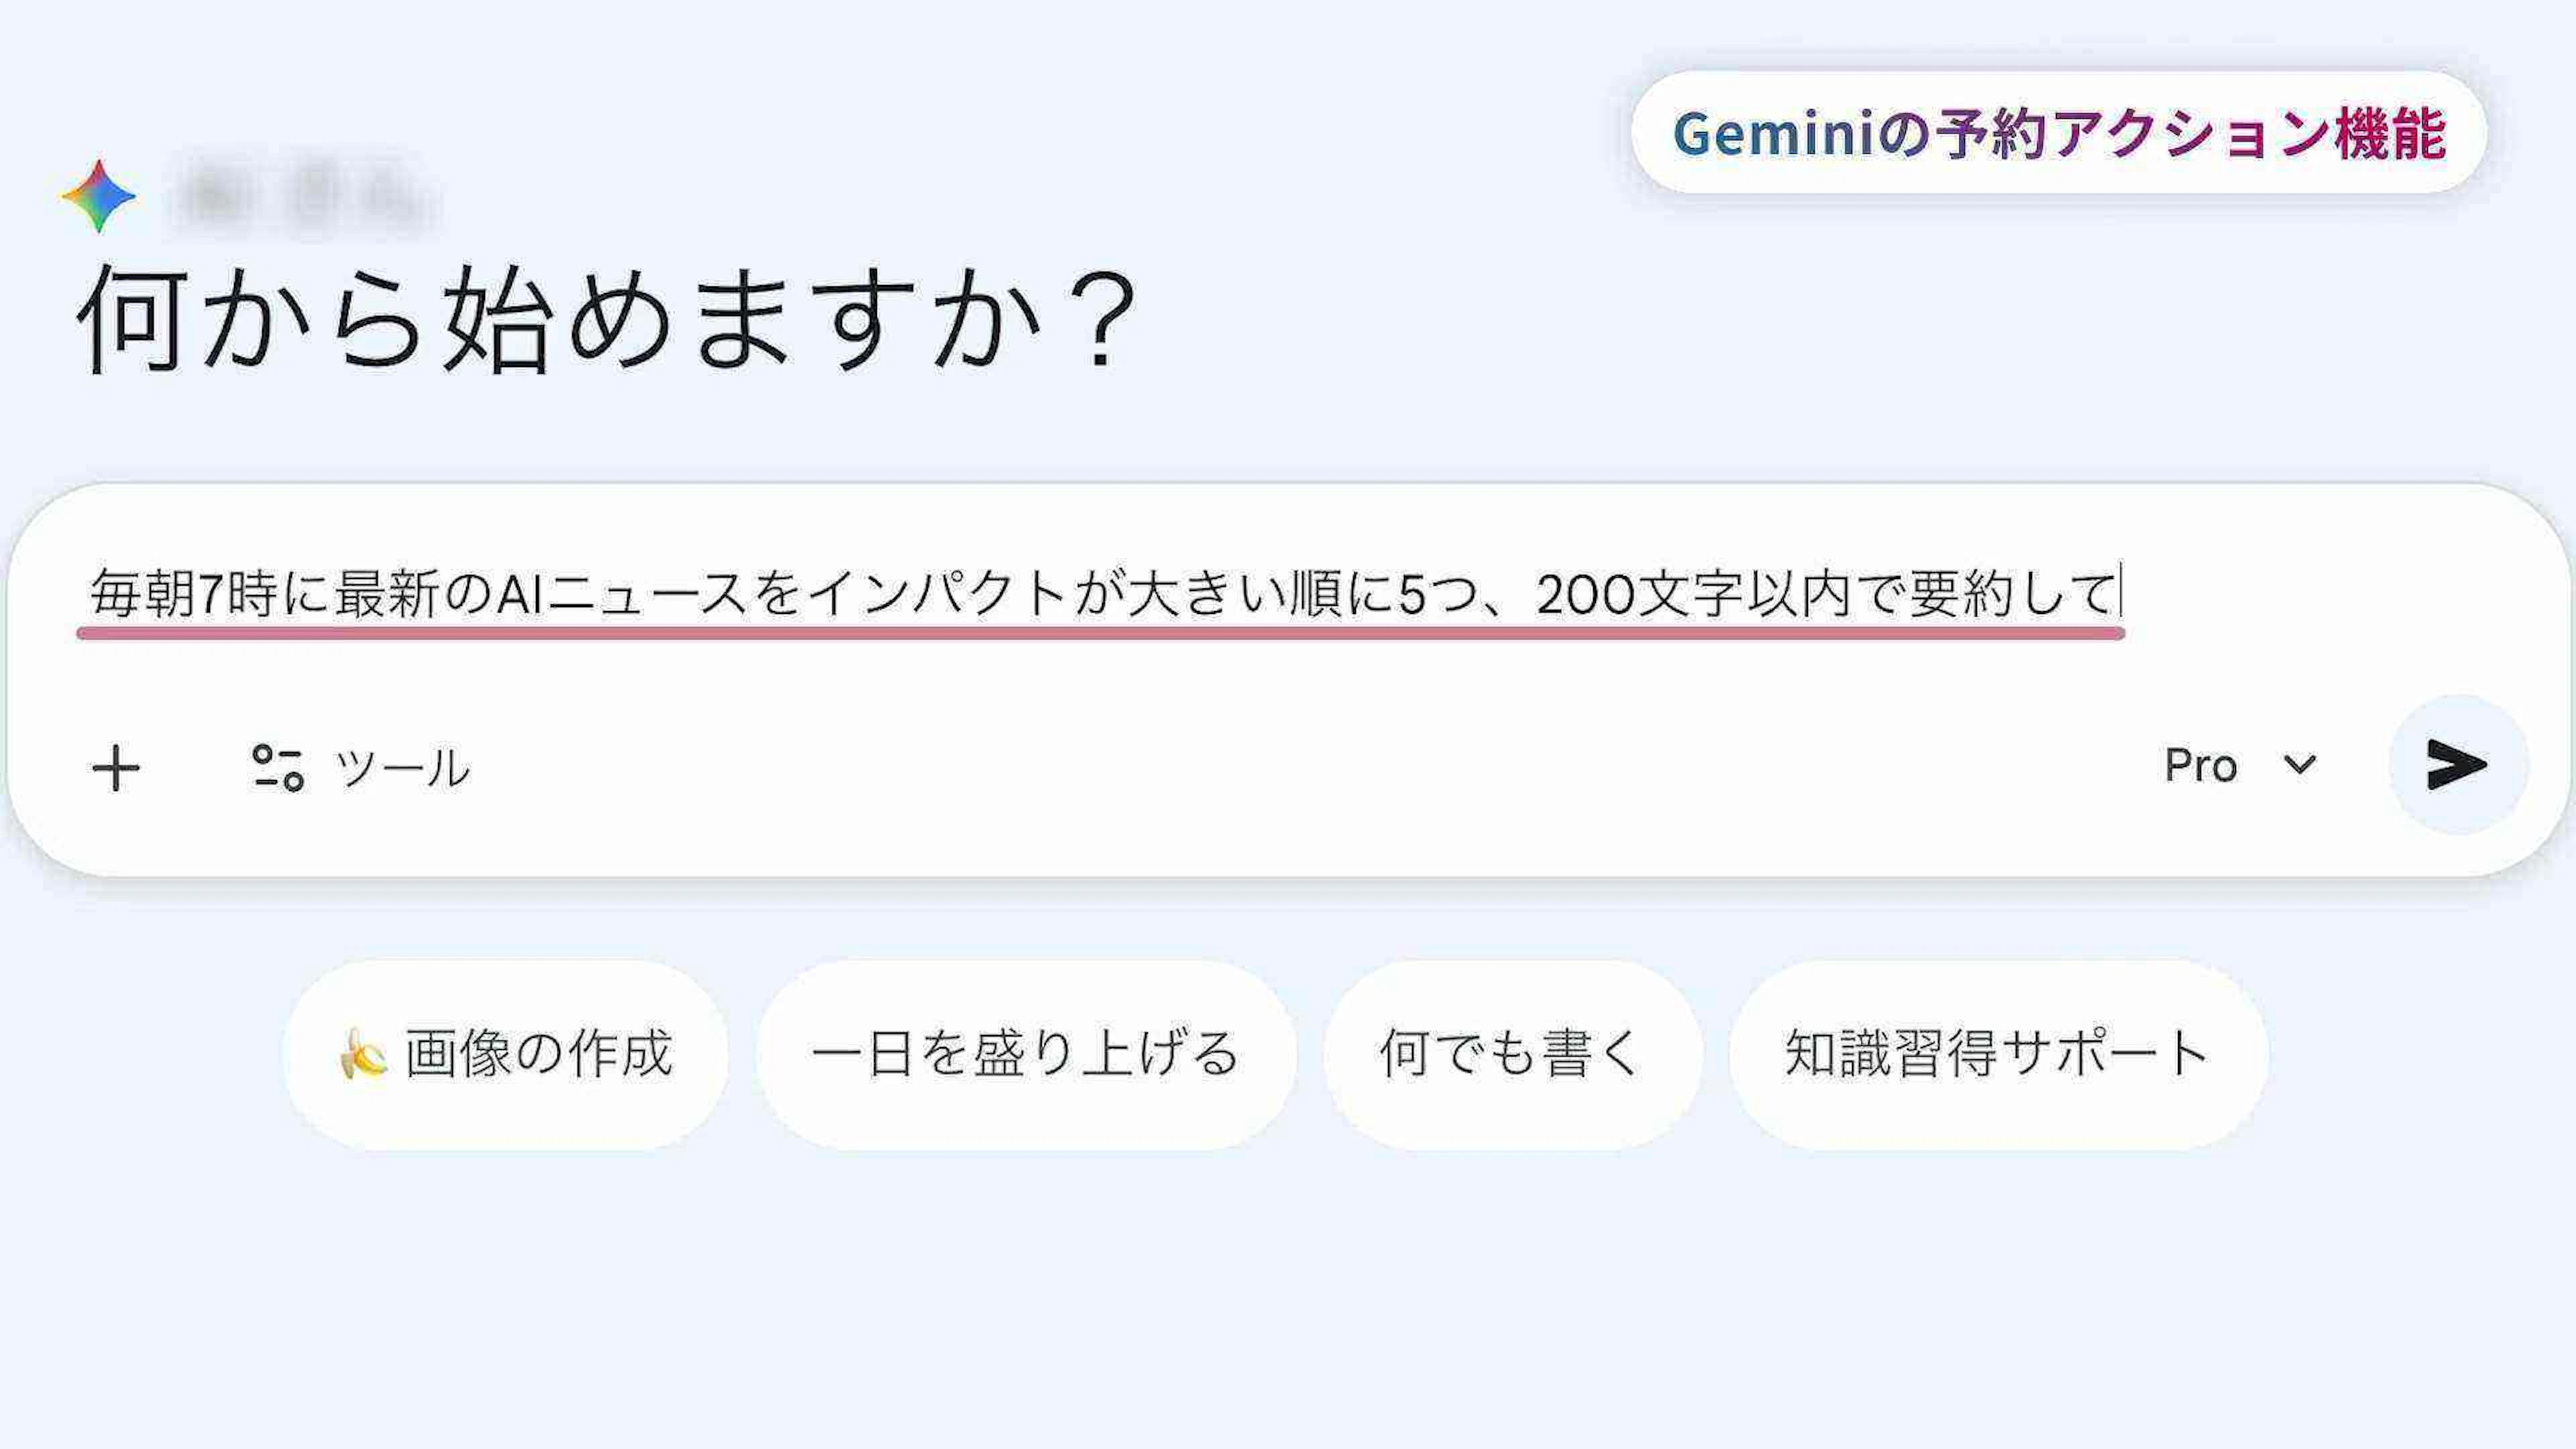Open the plus attachment menu
This screenshot has height=1449, width=2576.
(x=116, y=768)
